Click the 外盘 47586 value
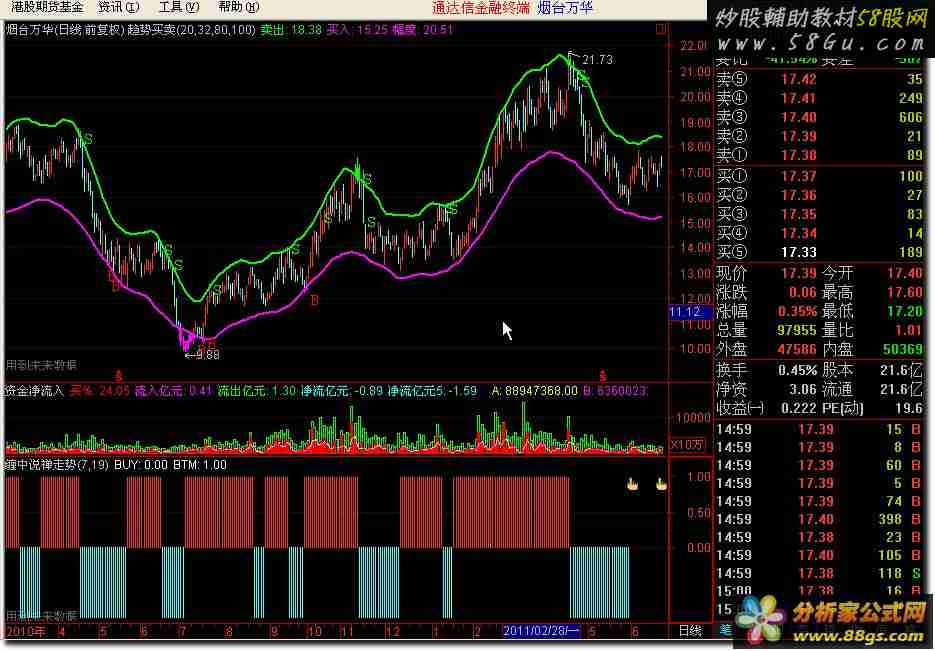Viewport: 935px width, 651px height. point(797,349)
